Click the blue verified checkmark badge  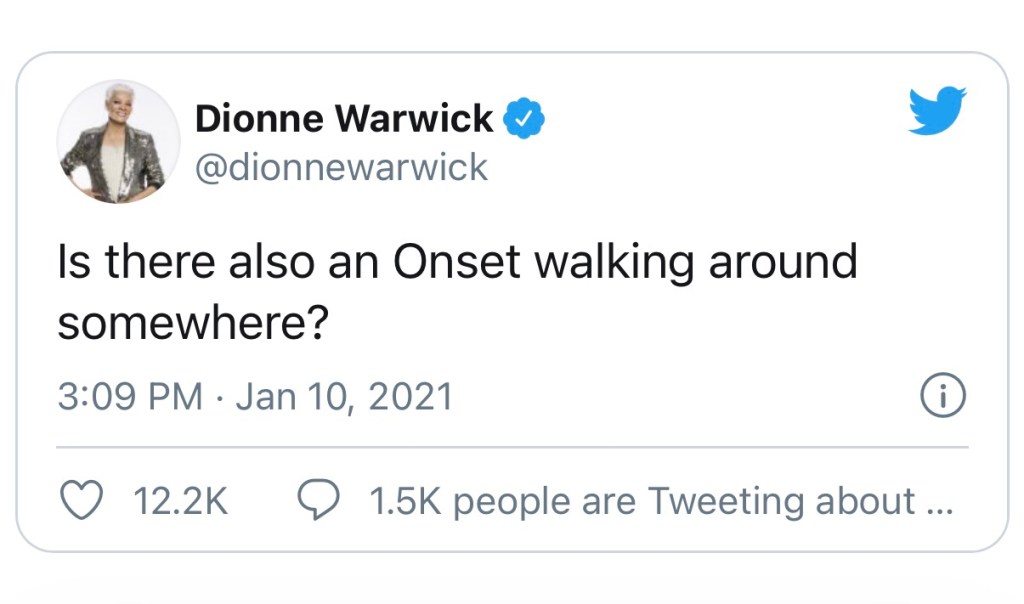(524, 119)
